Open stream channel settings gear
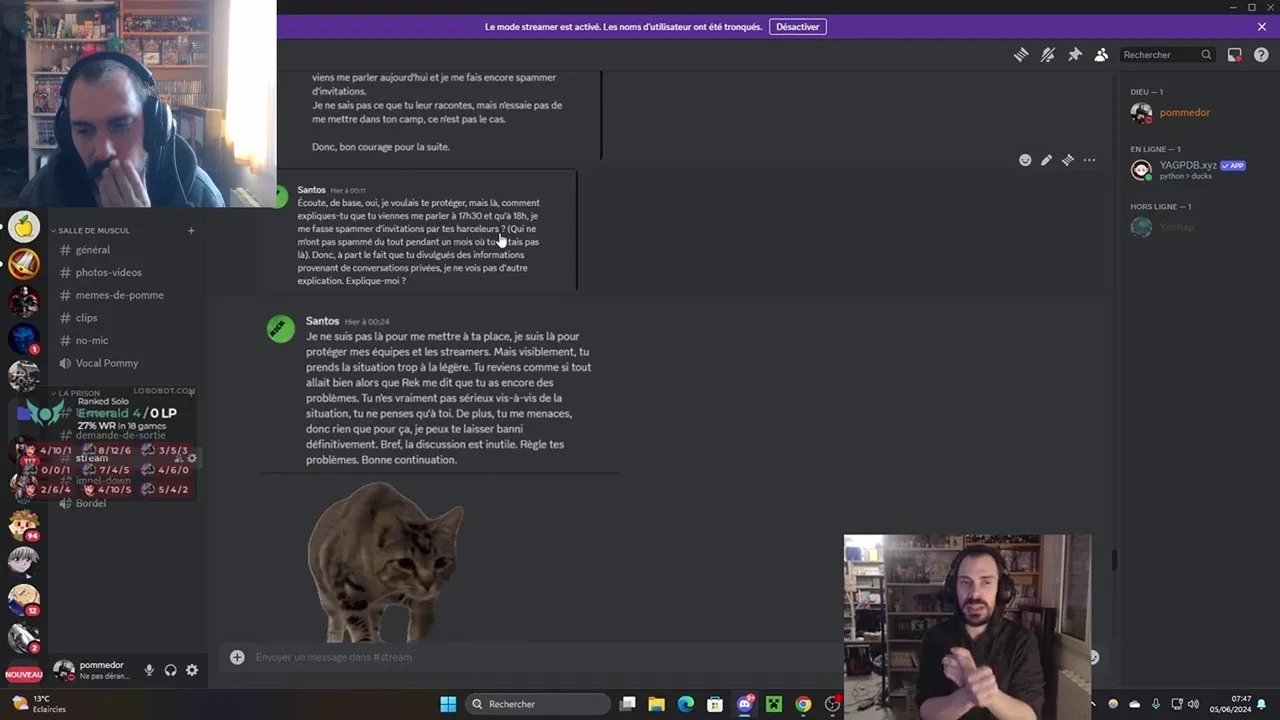This screenshot has width=1280, height=720. tap(192, 458)
